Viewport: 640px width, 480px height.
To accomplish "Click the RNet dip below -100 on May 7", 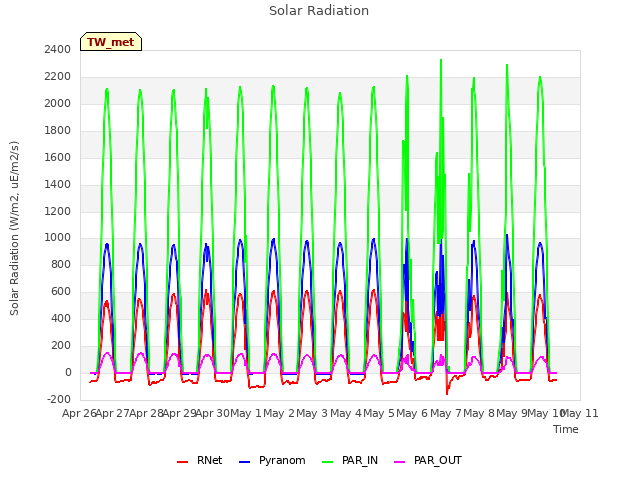I will 447,393.
